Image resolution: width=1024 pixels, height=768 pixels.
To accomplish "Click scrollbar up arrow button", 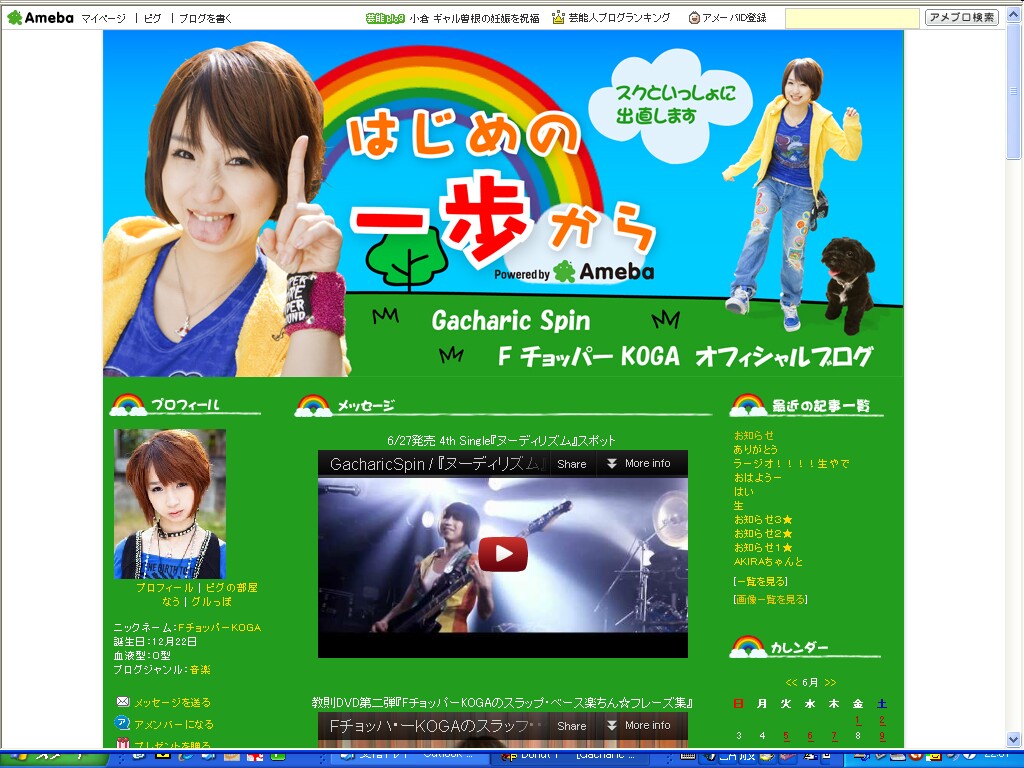I will [x=1014, y=14].
